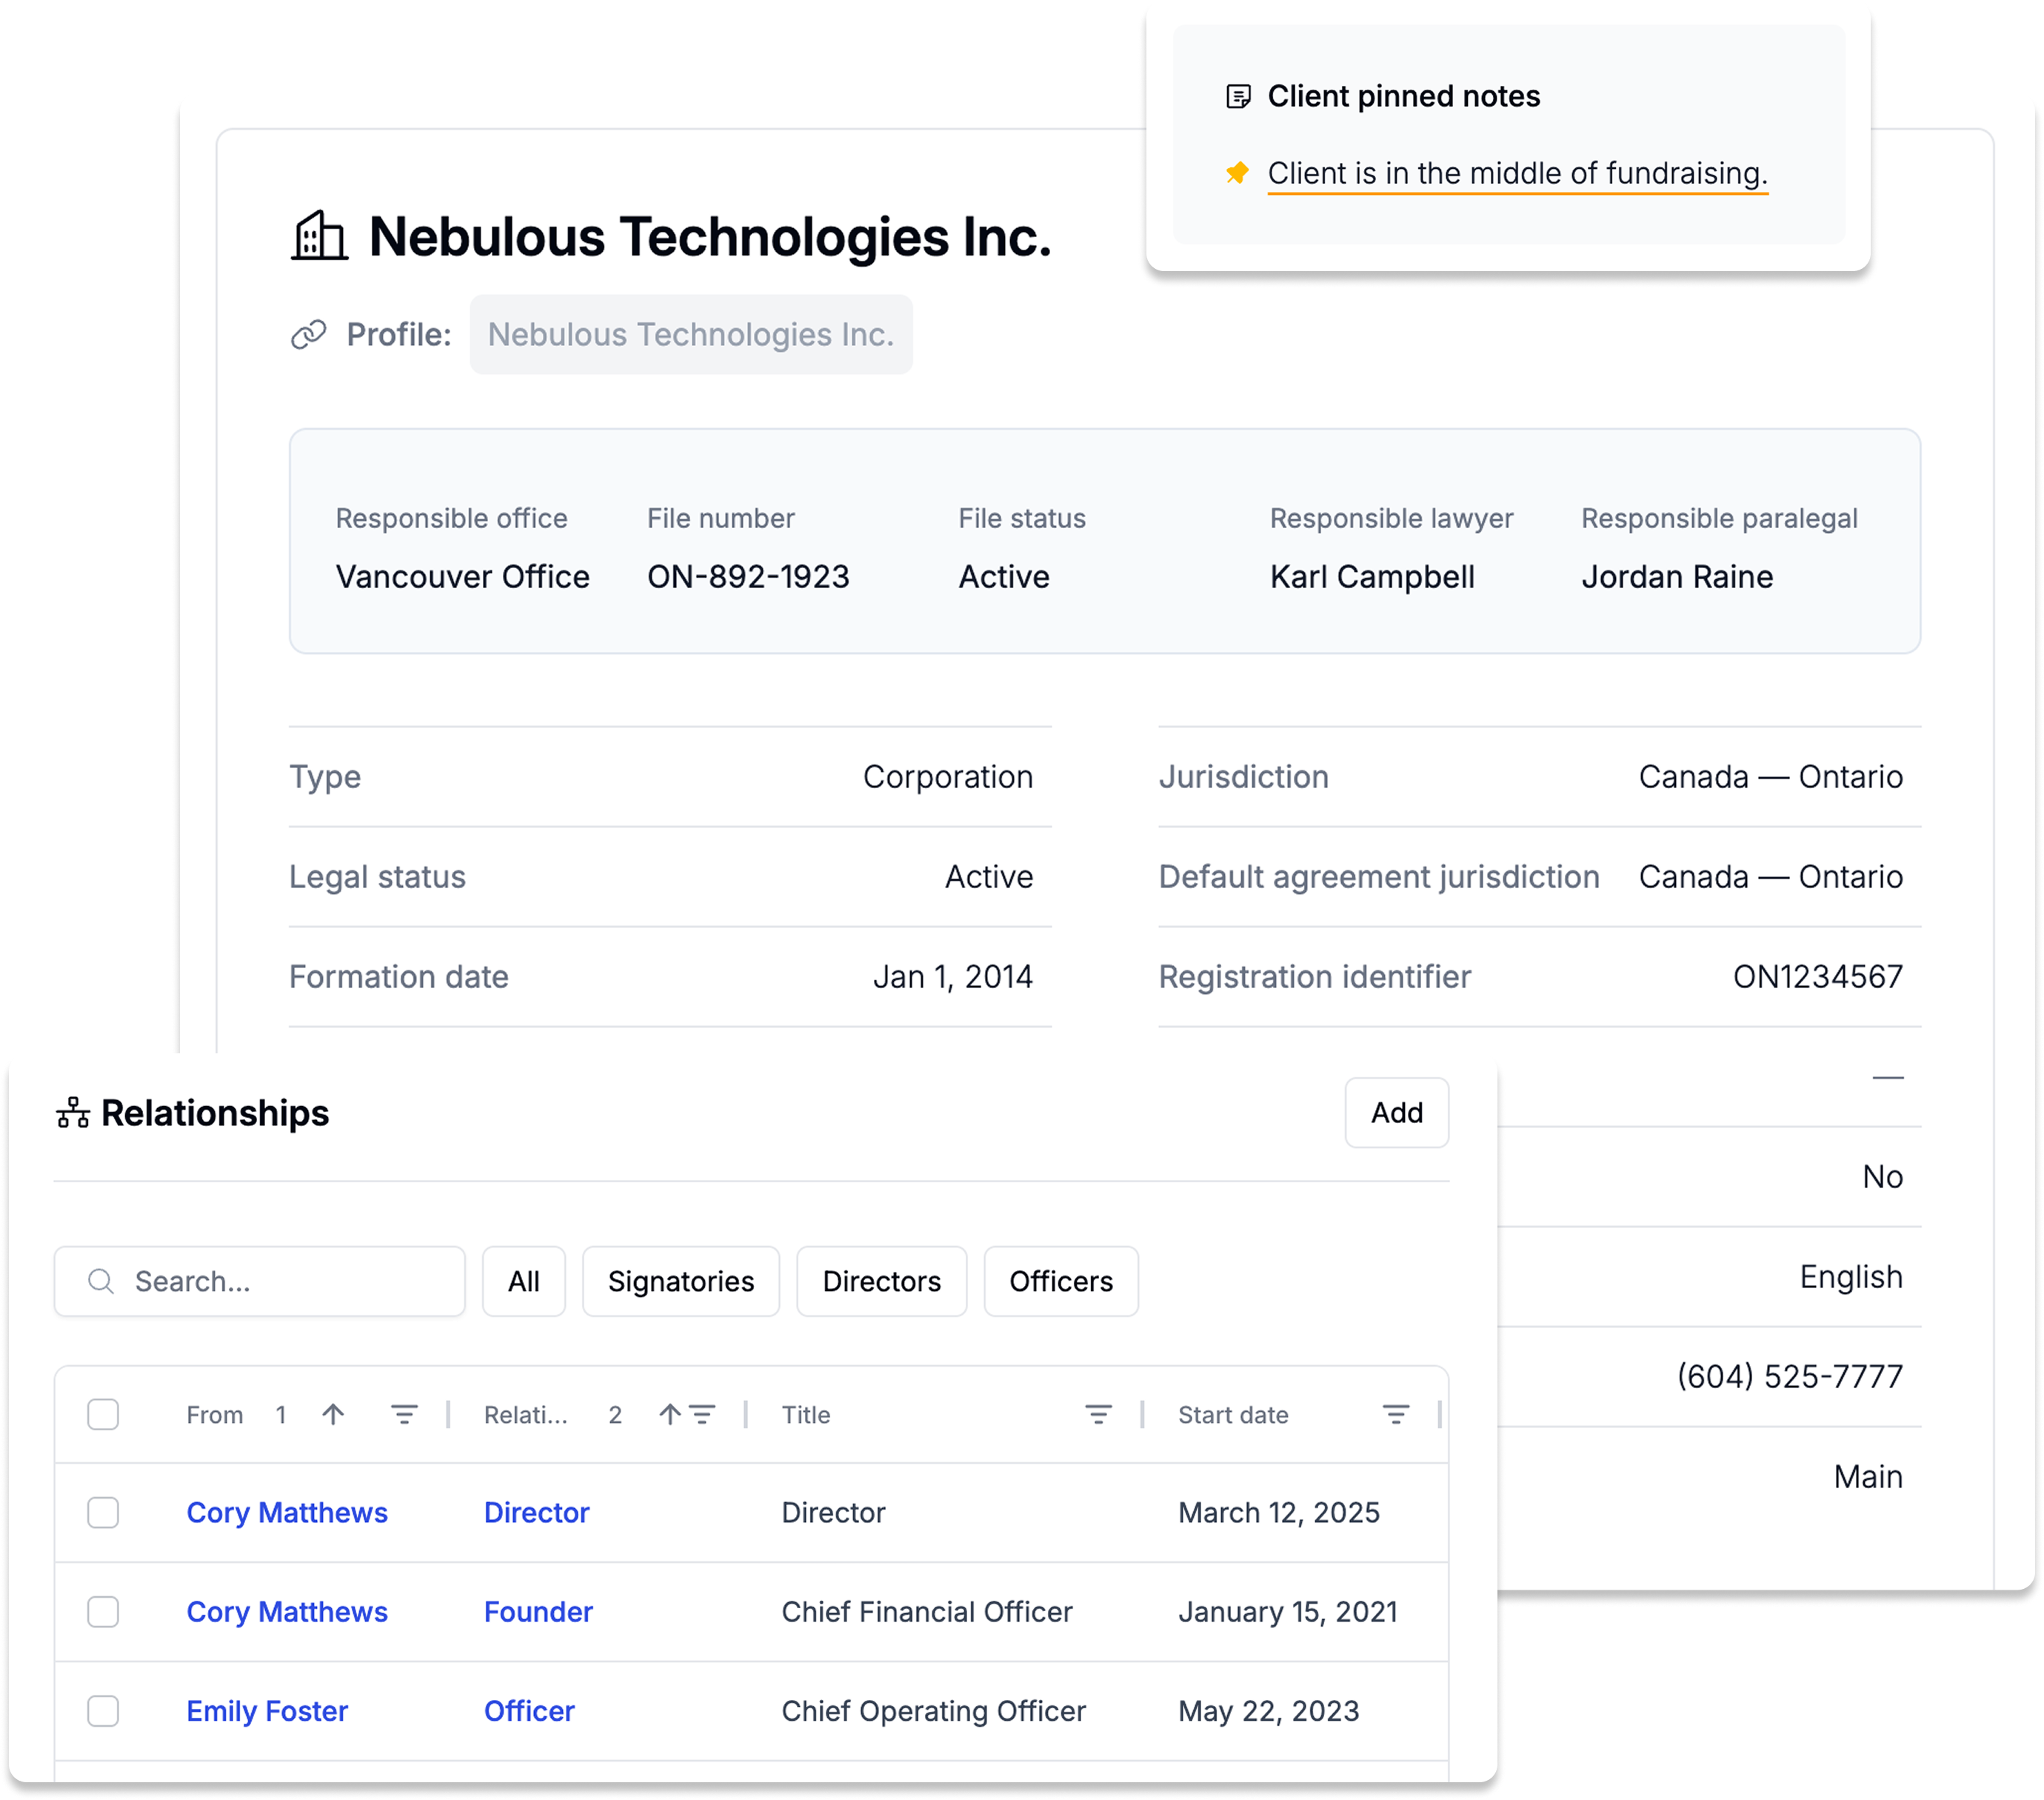Click the yellow pin icon on fundraising note

click(x=1237, y=173)
